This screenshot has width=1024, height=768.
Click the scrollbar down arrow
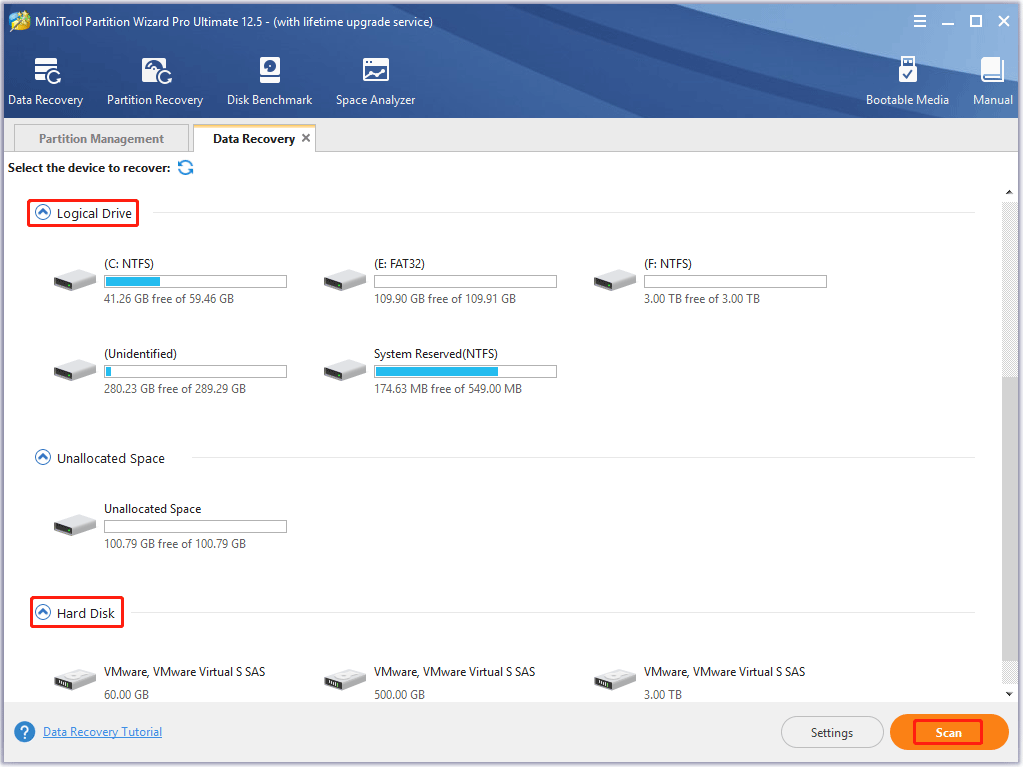(1009, 694)
